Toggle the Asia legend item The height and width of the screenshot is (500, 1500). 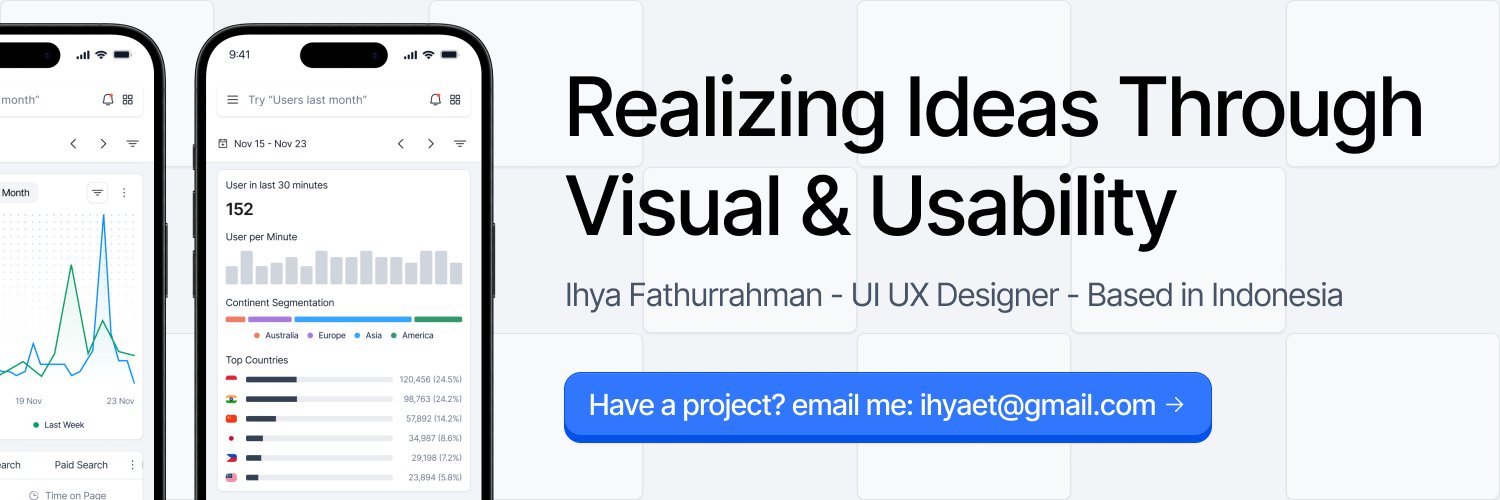369,336
